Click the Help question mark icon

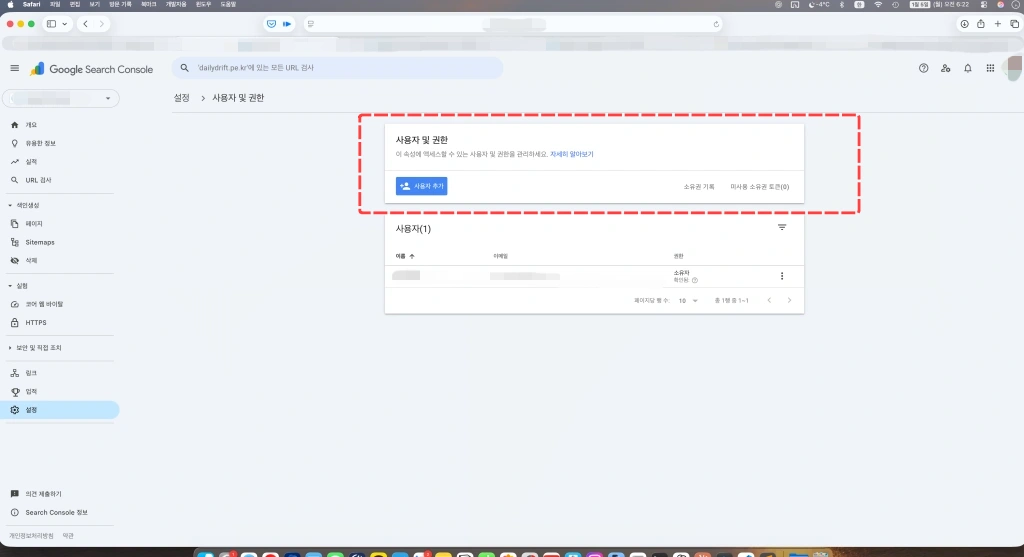click(x=923, y=68)
